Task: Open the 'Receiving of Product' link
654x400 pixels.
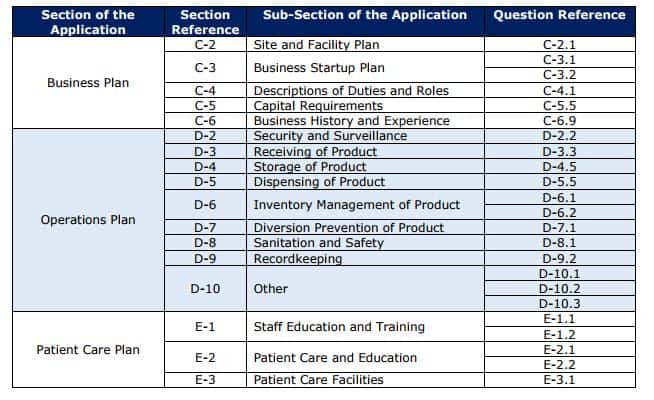Action: click(315, 152)
